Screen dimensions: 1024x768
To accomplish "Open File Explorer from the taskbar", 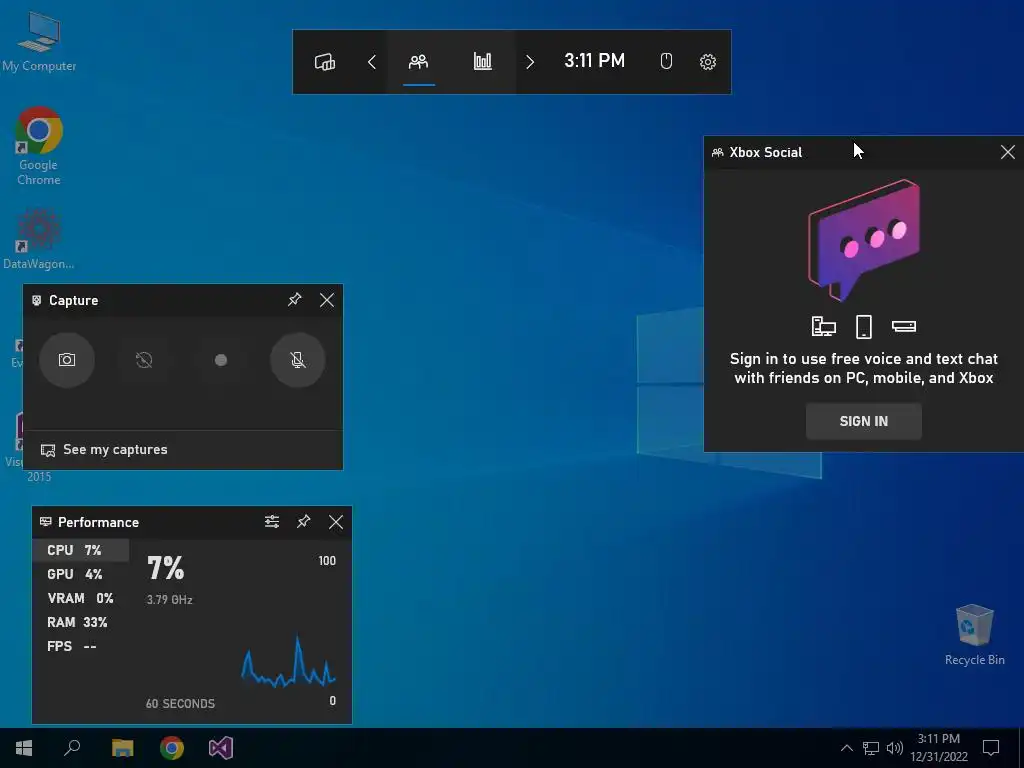I will click(x=122, y=748).
